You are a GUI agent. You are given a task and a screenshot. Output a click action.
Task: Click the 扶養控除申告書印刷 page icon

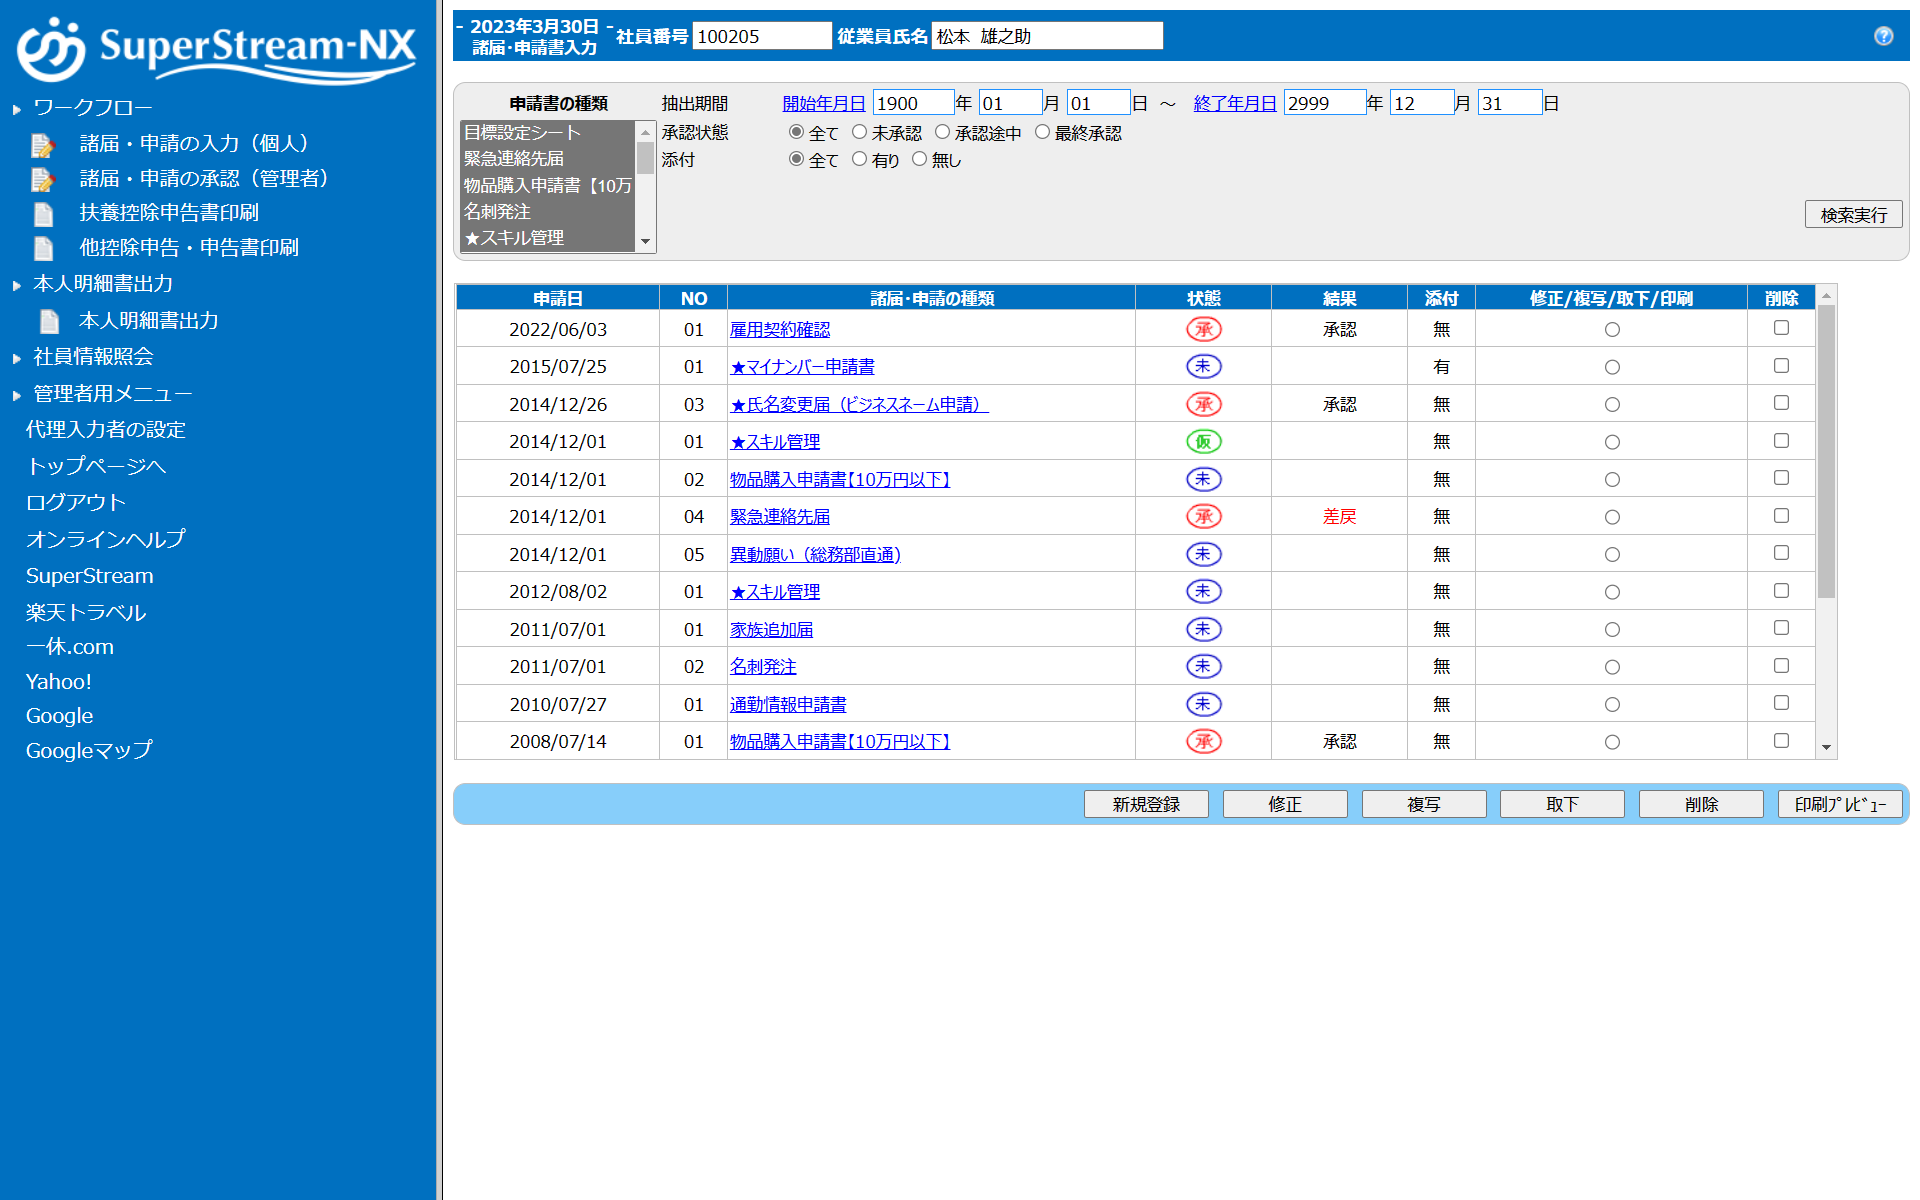43,214
